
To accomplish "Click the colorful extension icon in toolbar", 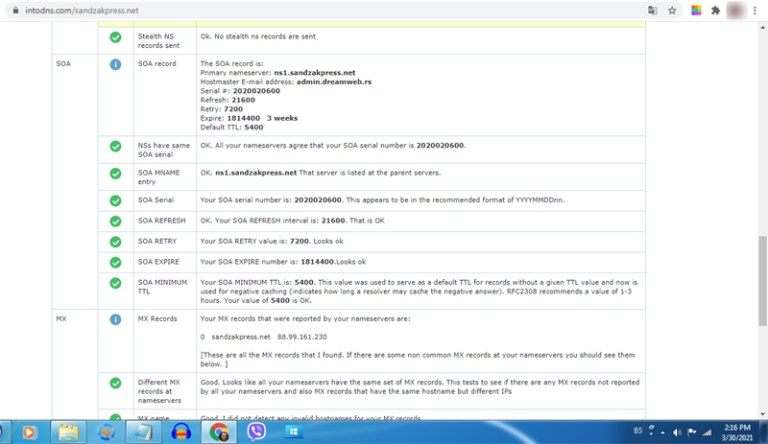I will click(696, 10).
